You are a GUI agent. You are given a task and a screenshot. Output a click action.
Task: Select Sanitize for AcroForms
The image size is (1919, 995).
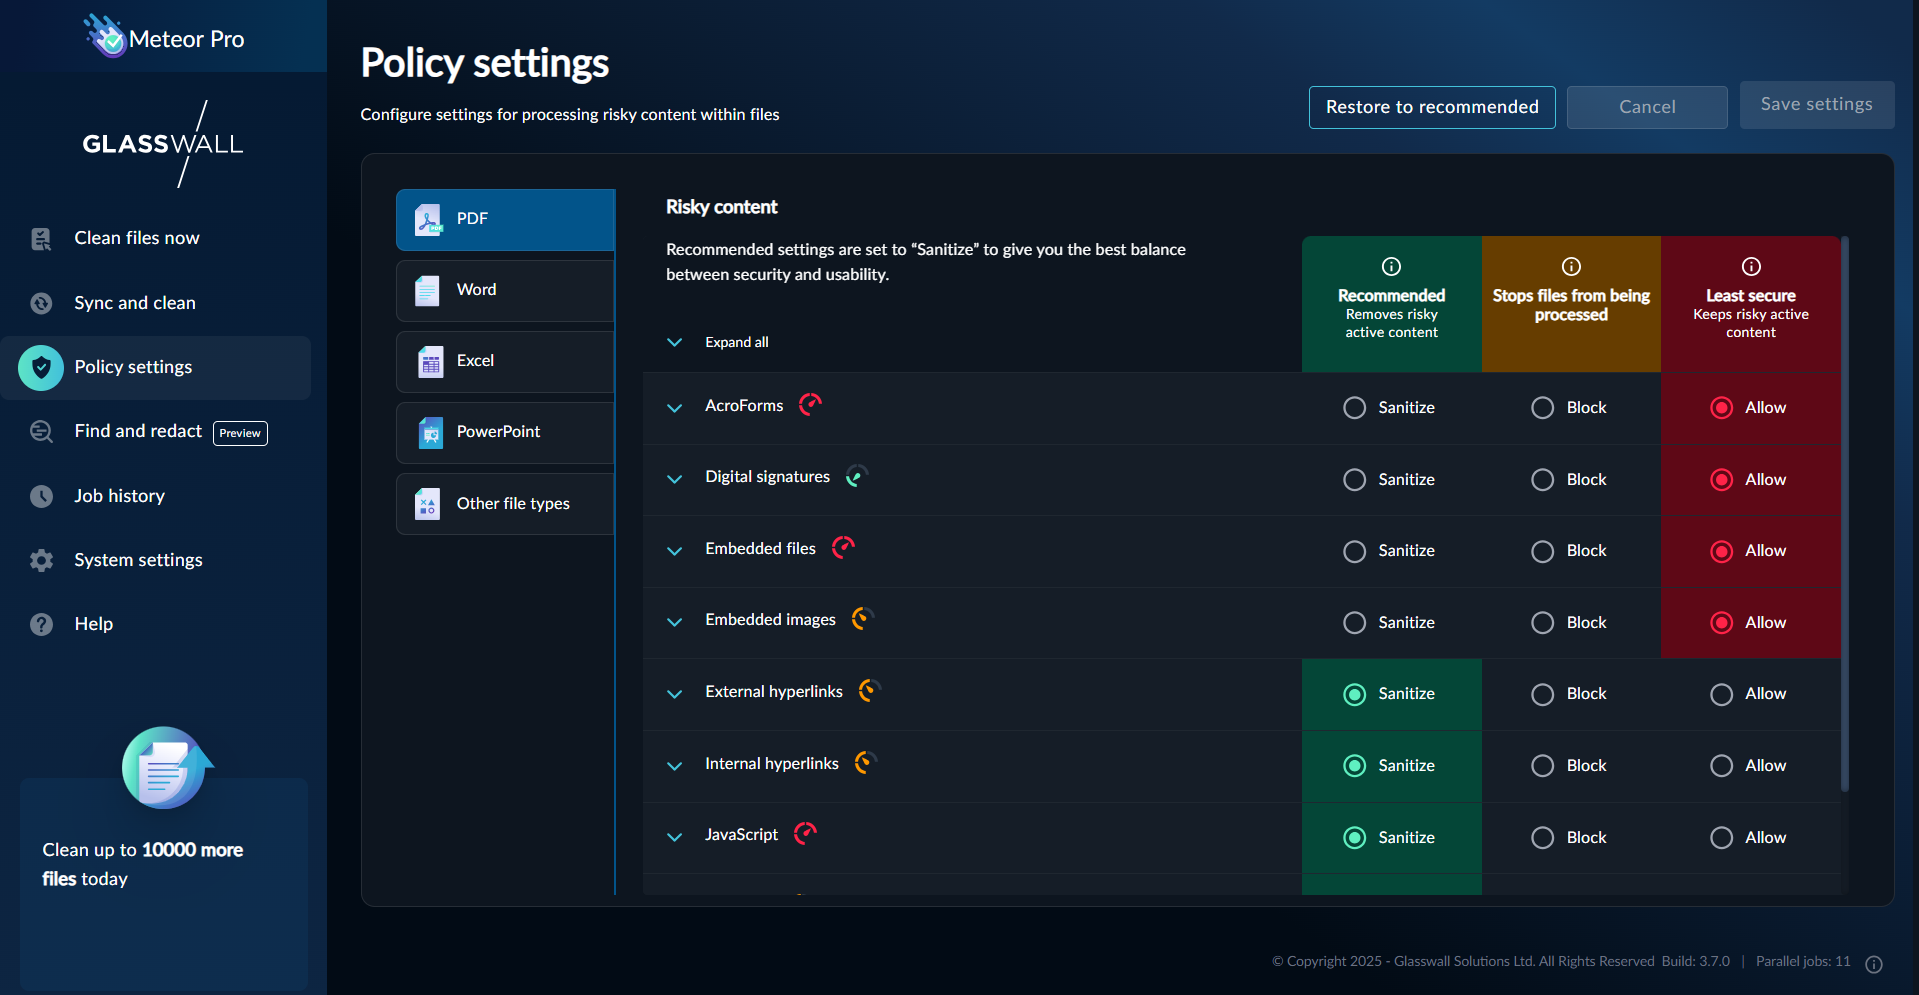tap(1354, 408)
